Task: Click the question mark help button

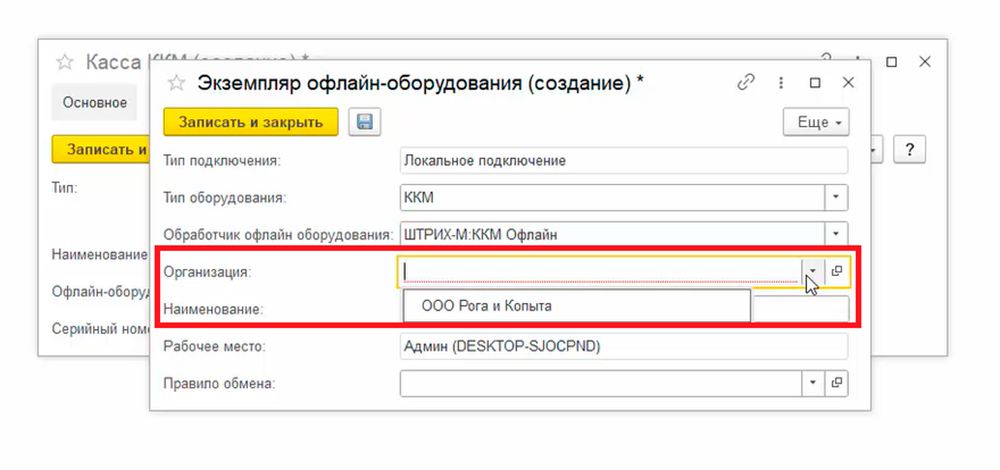Action: click(909, 149)
